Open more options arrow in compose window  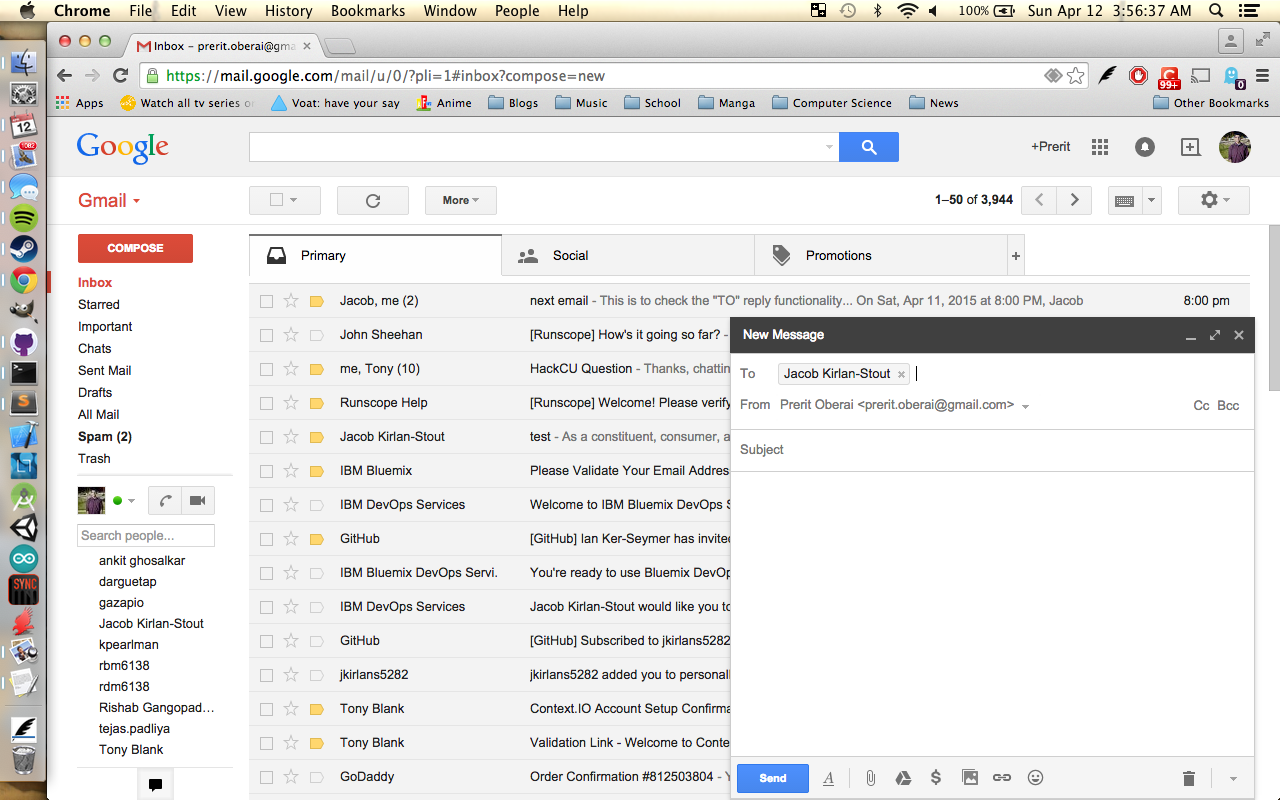coord(1233,778)
